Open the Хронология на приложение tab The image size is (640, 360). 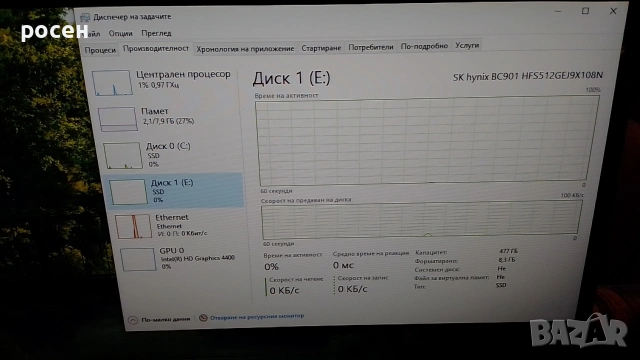245,49
